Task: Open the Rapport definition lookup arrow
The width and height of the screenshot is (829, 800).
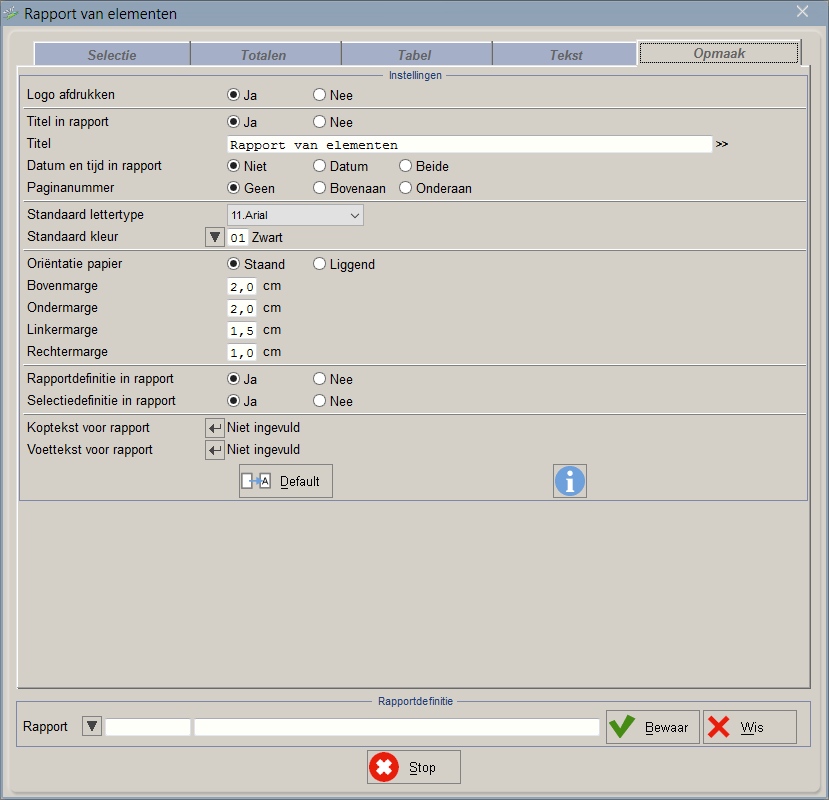Action: click(92, 727)
